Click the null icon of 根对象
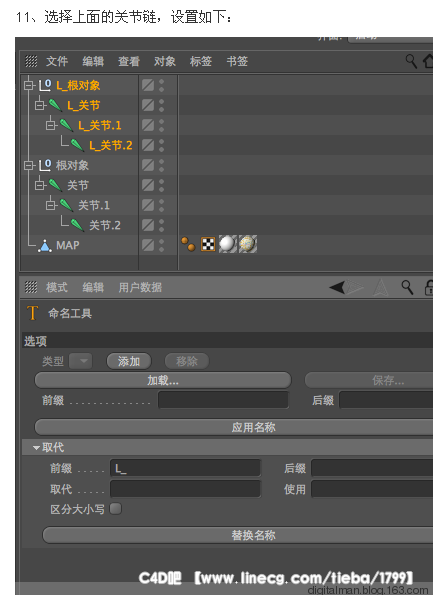Viewport: 439px width, 595px height. (45, 165)
